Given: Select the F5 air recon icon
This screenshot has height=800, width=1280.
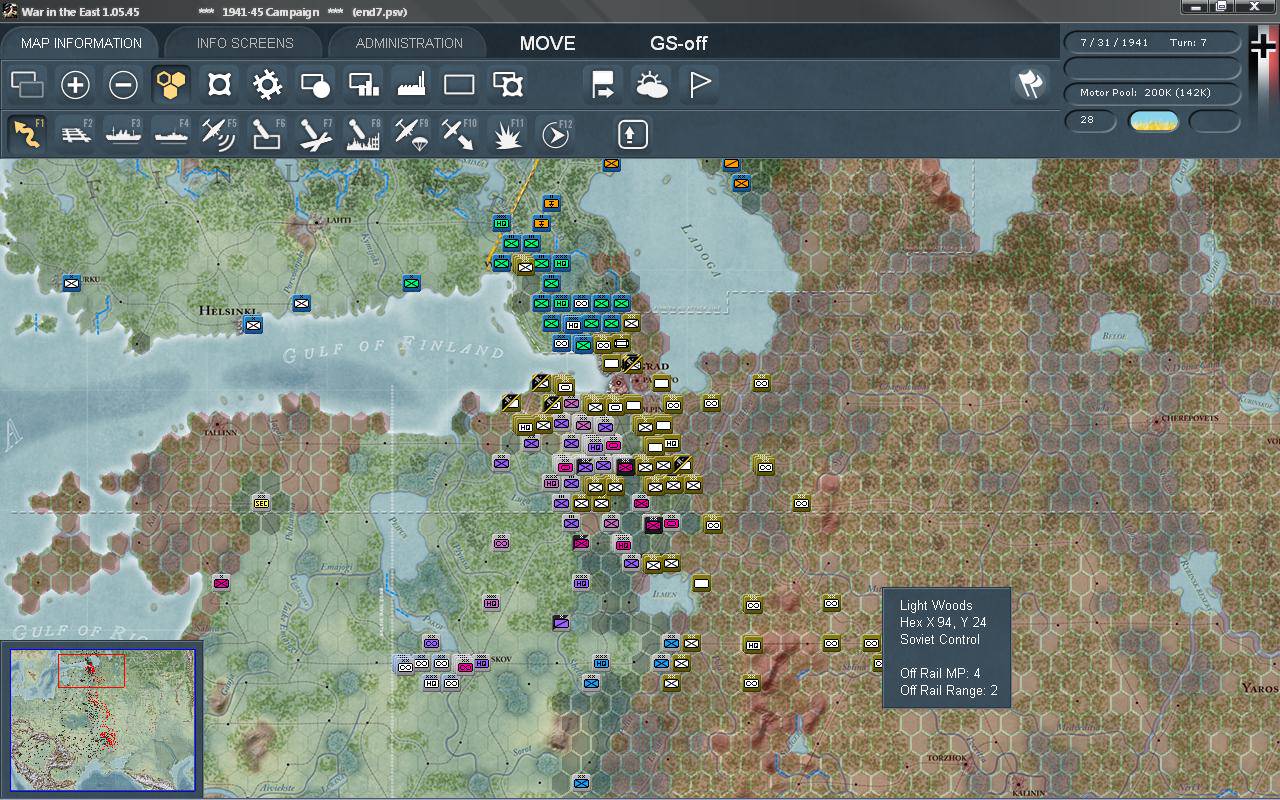Looking at the screenshot, I should [219, 133].
